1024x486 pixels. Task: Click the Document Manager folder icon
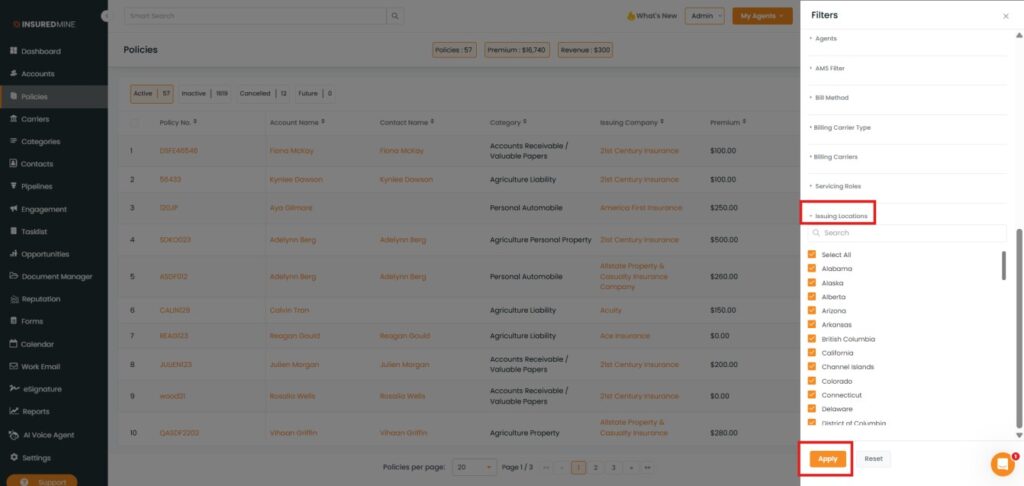(13, 277)
